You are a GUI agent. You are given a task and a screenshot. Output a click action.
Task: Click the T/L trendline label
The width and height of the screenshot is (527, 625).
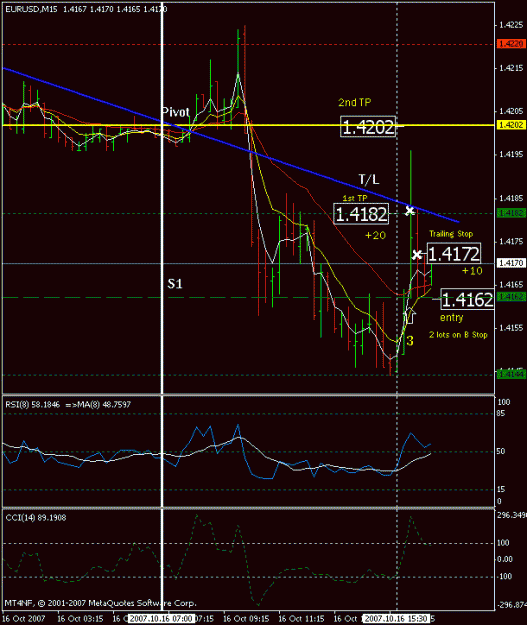[369, 179]
